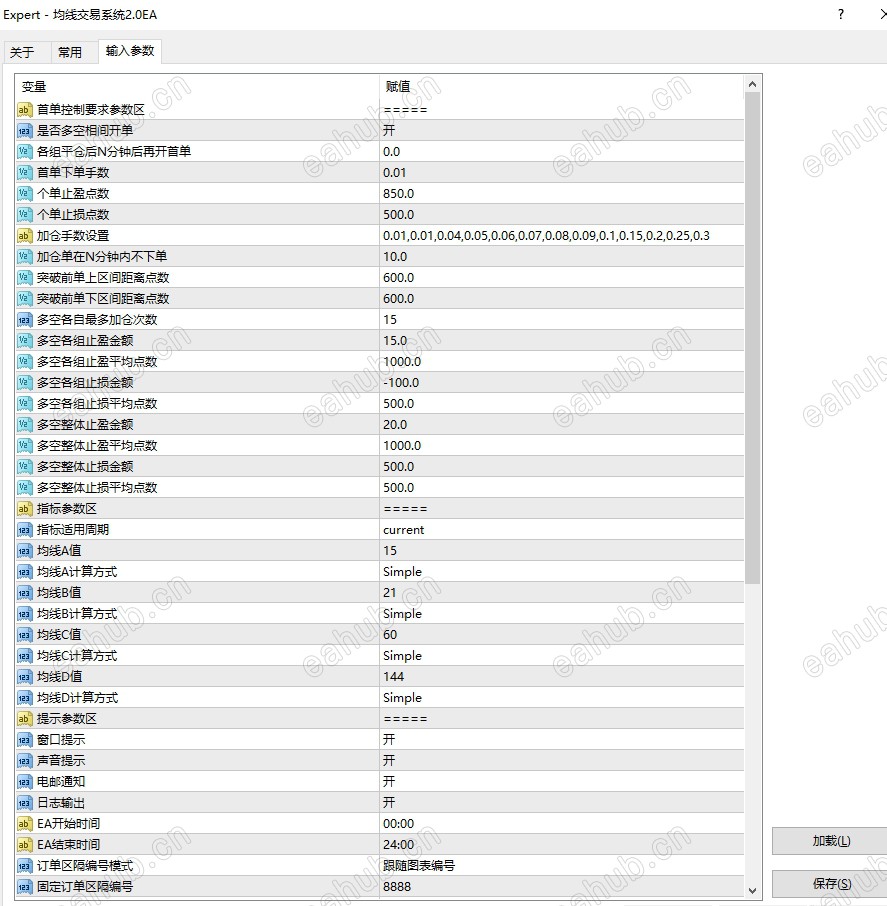Click the string icon beside 提示参数区
887x906 pixels.
click(x=24, y=719)
